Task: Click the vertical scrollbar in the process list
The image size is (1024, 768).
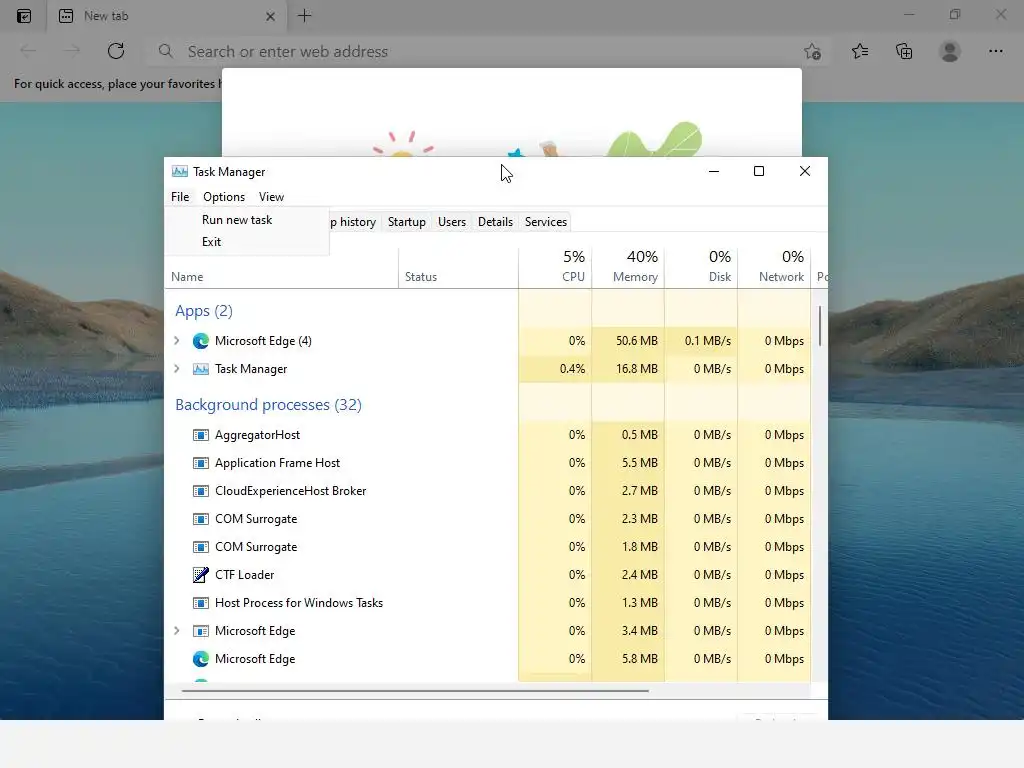Action: point(819,327)
